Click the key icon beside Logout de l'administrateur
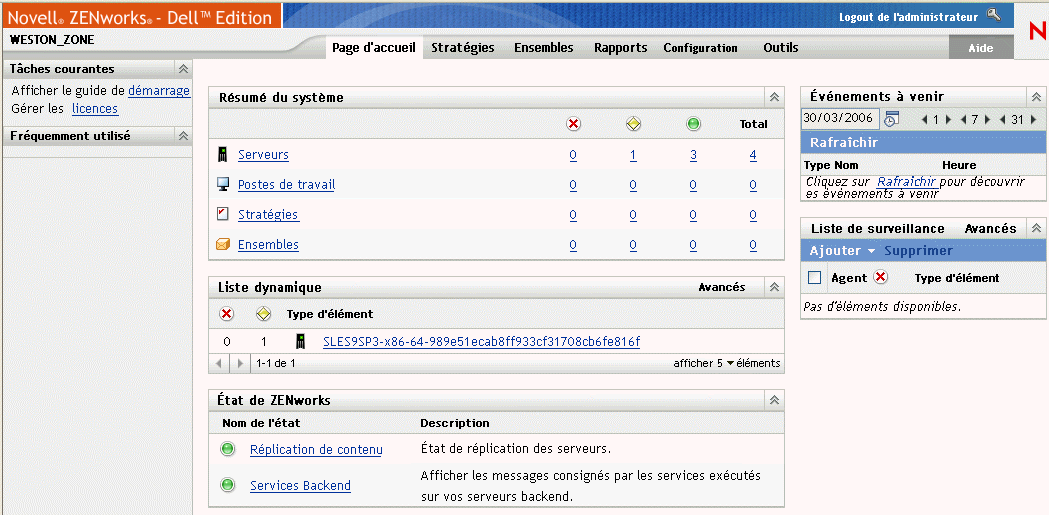The height and width of the screenshot is (515, 1049). [994, 15]
